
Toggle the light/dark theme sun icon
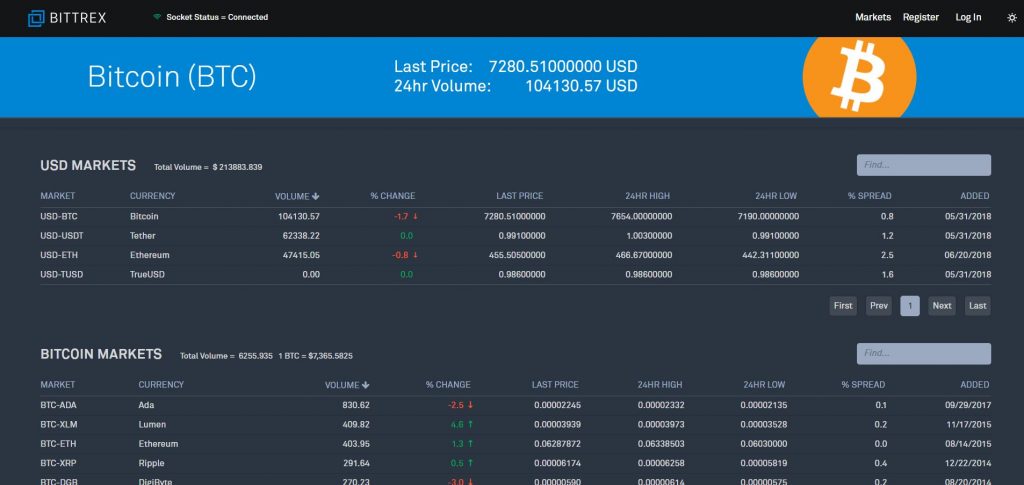1012,18
